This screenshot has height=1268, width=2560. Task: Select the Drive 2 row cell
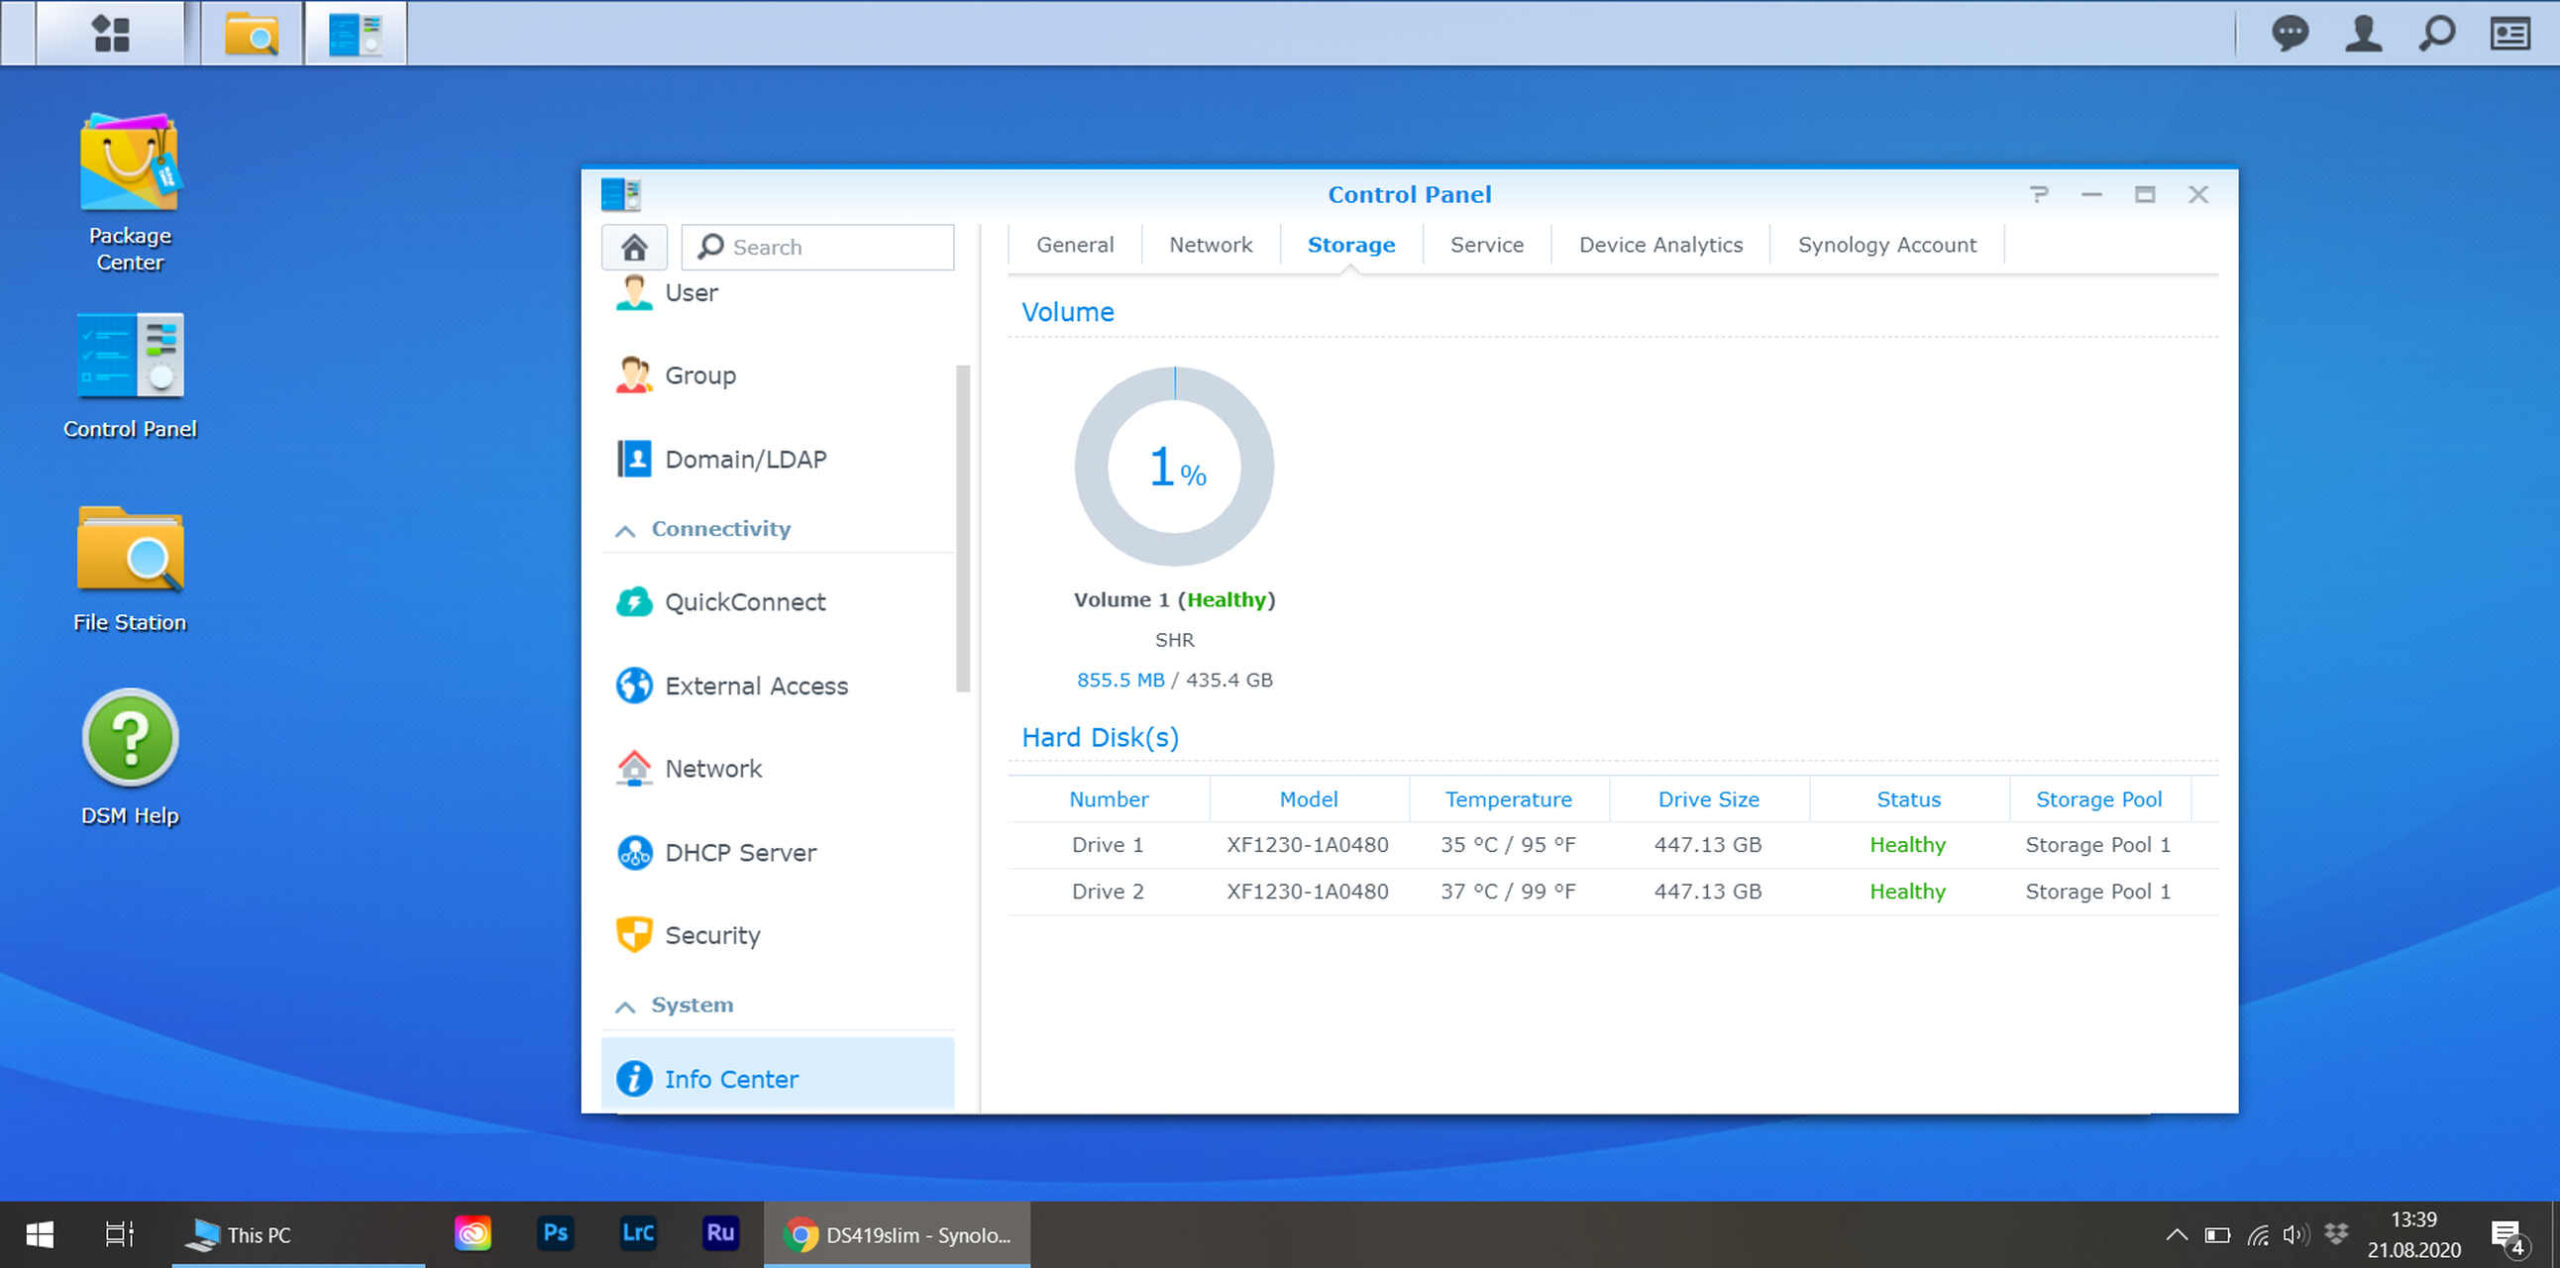click(x=1108, y=892)
